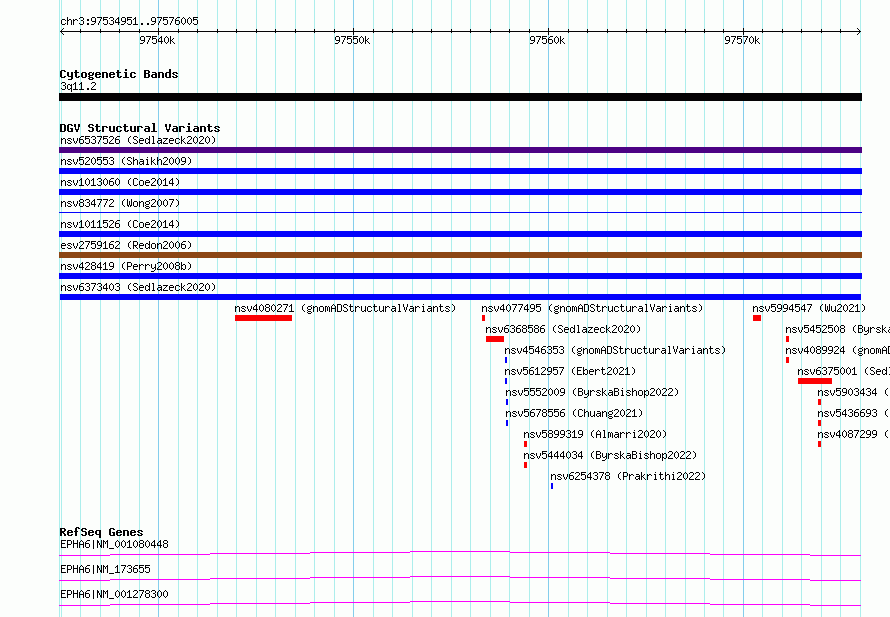Click the nsv834772 (Wong2007) label
The image size is (890, 617).
(120, 203)
